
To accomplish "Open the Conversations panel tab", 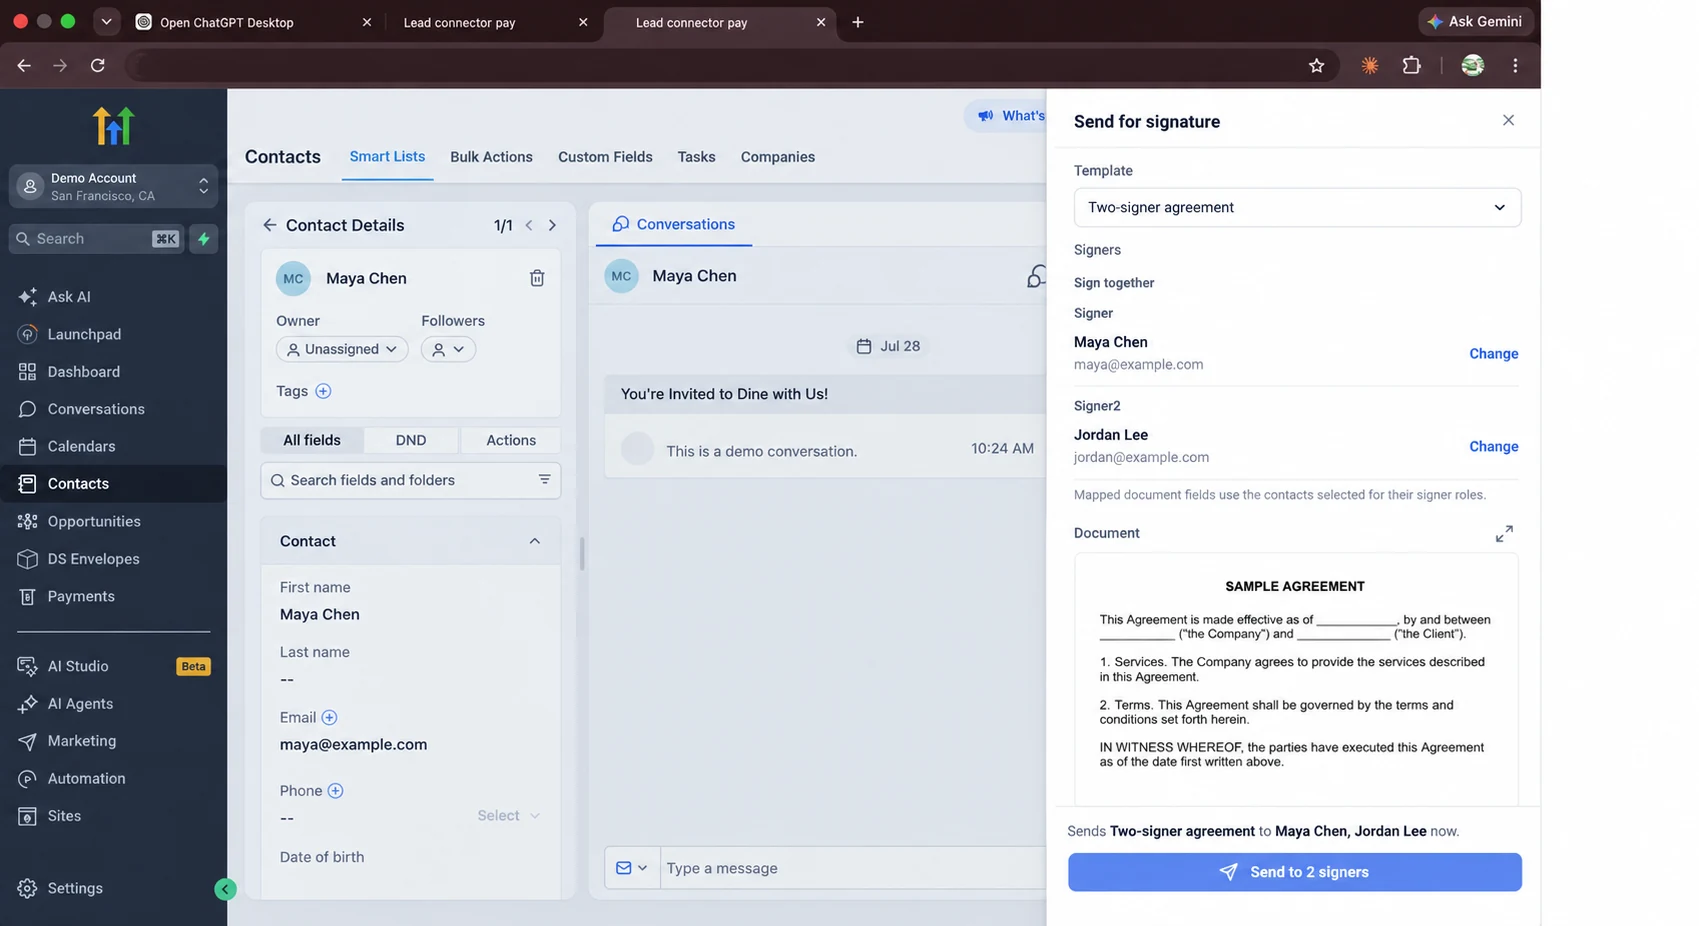I will [674, 224].
